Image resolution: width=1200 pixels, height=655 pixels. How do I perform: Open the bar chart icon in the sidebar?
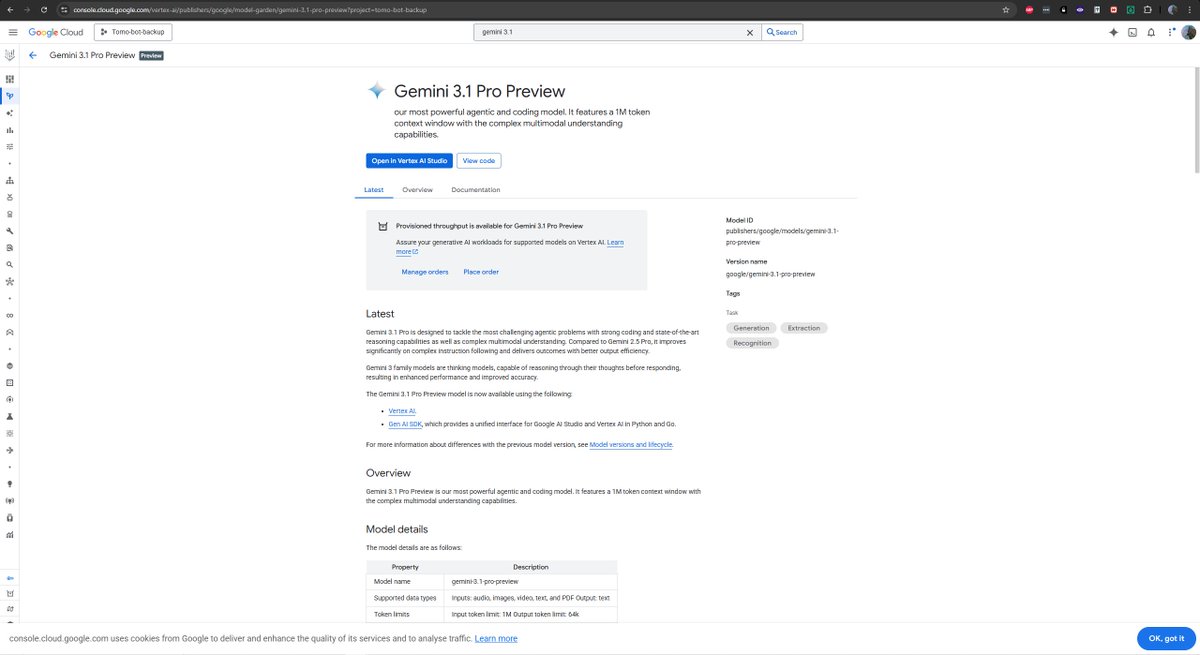click(10, 130)
